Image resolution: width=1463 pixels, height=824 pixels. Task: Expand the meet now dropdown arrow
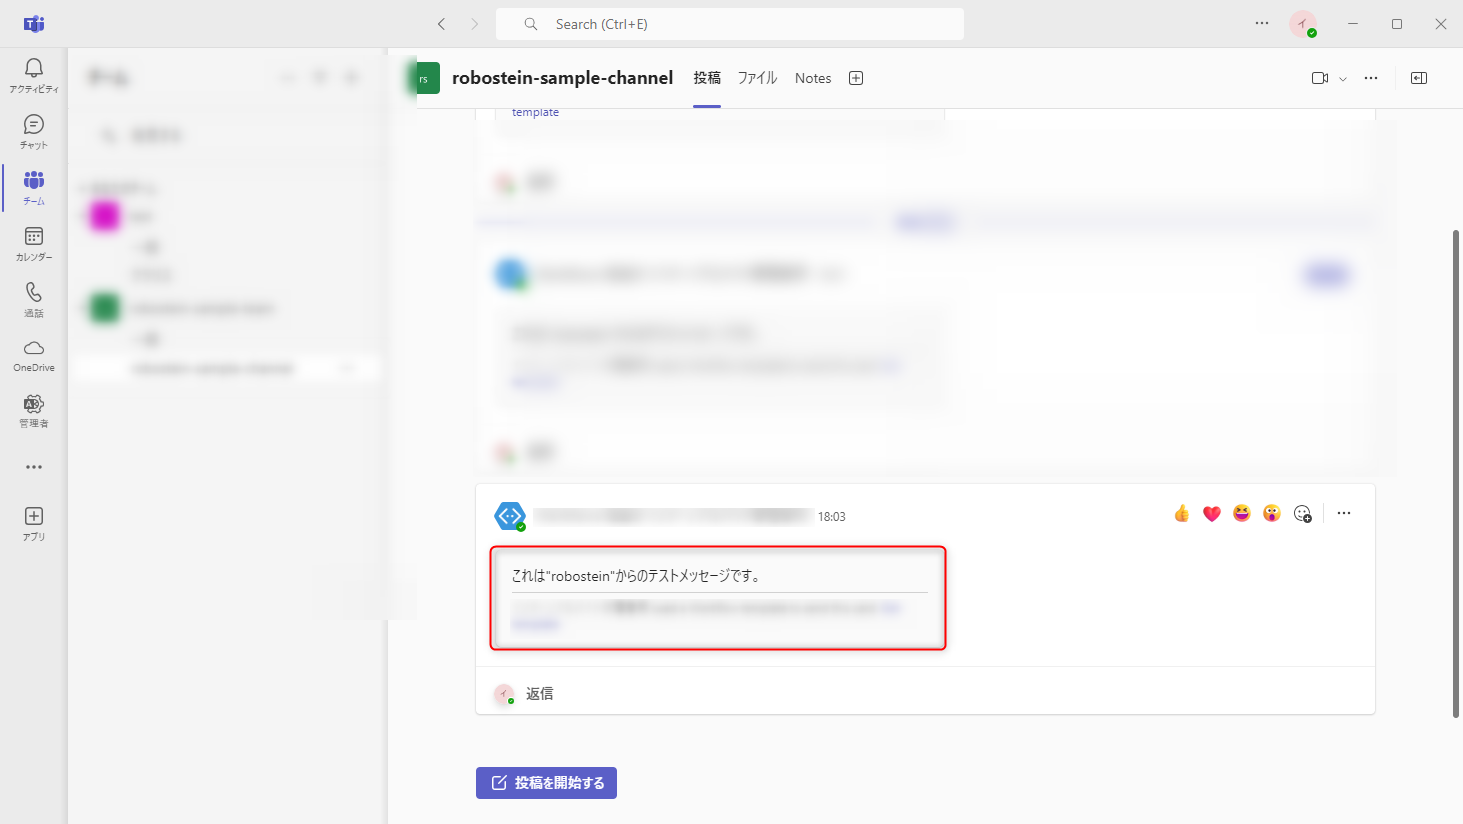(1343, 78)
